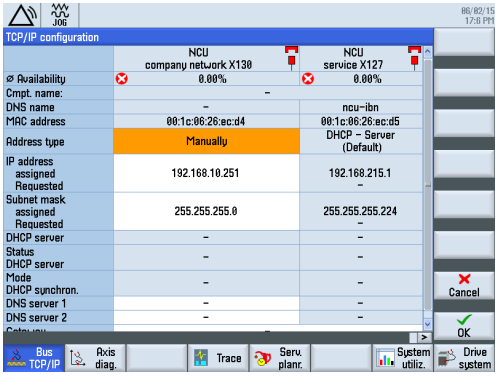
Task: Open Drive system softkey
Action: point(464,358)
